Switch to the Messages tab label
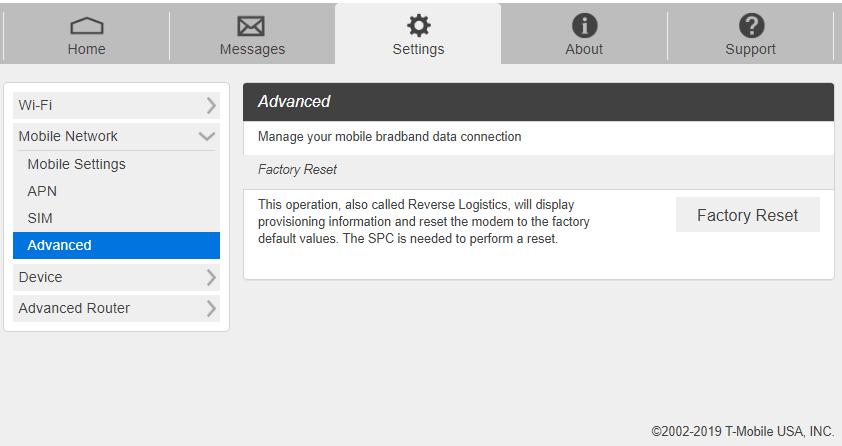The width and height of the screenshot is (842, 446). (252, 49)
